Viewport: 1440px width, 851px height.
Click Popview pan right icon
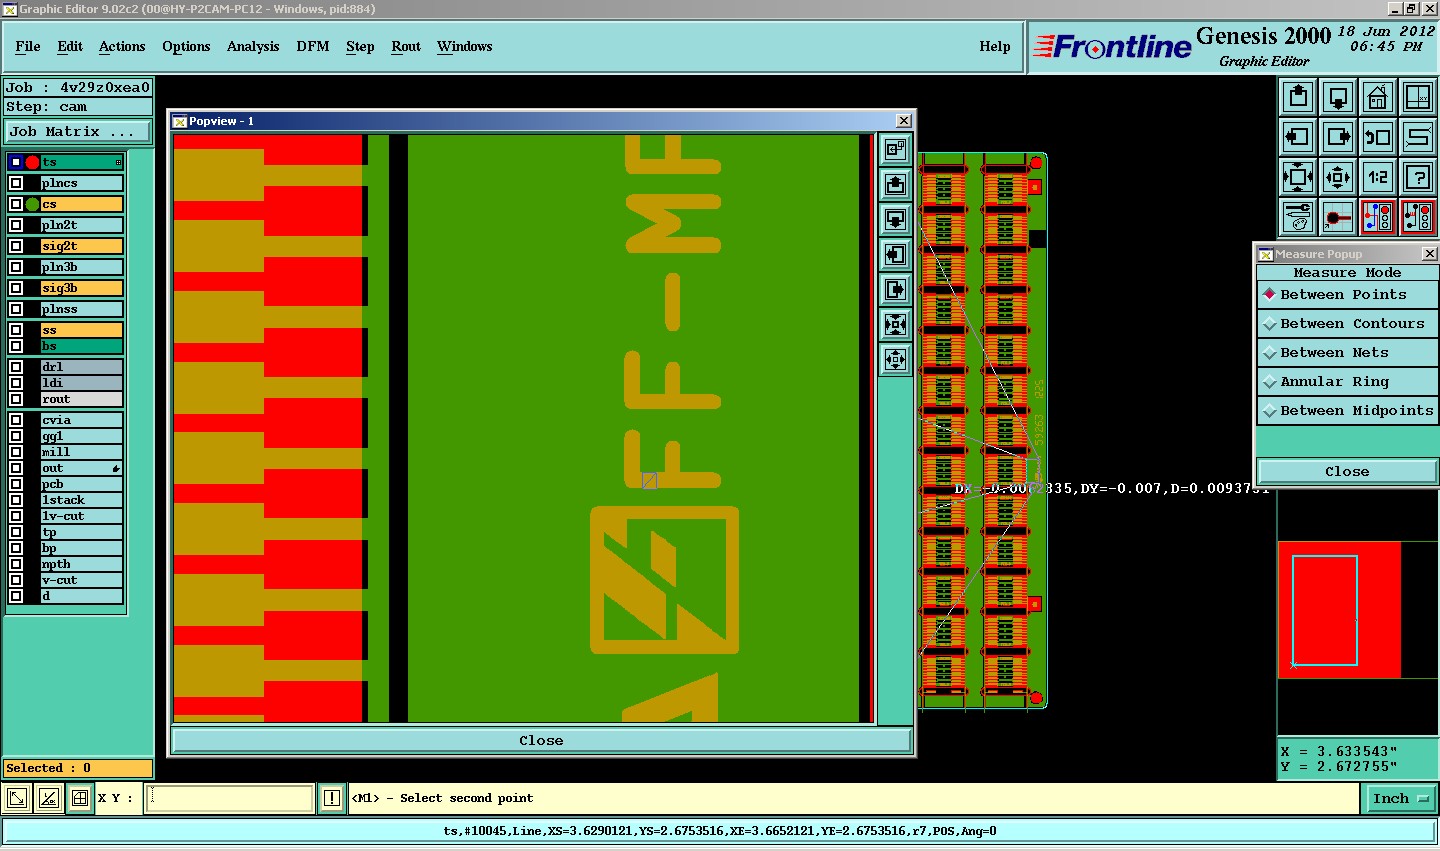895,290
